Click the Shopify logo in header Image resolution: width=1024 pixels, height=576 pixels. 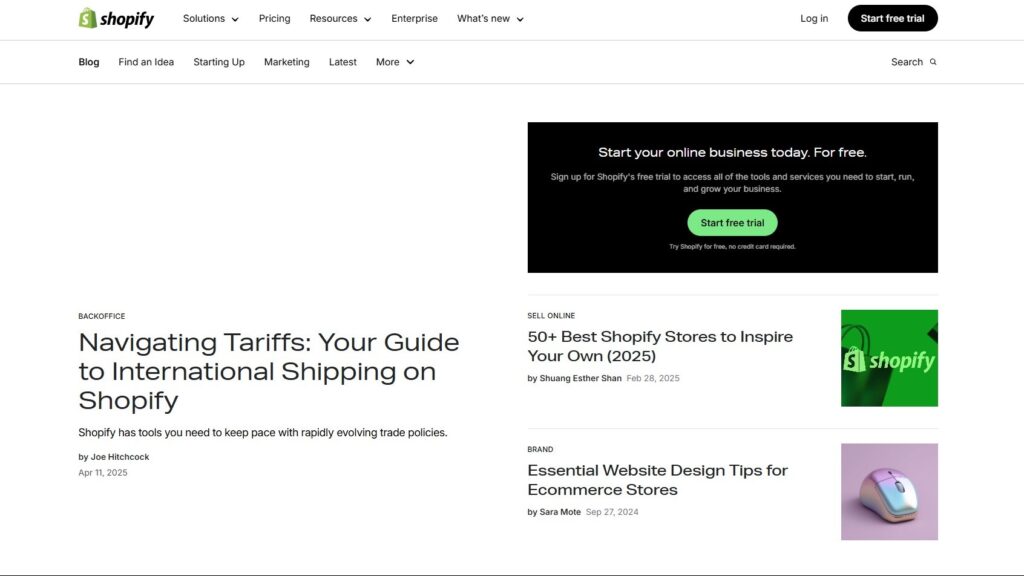point(116,18)
